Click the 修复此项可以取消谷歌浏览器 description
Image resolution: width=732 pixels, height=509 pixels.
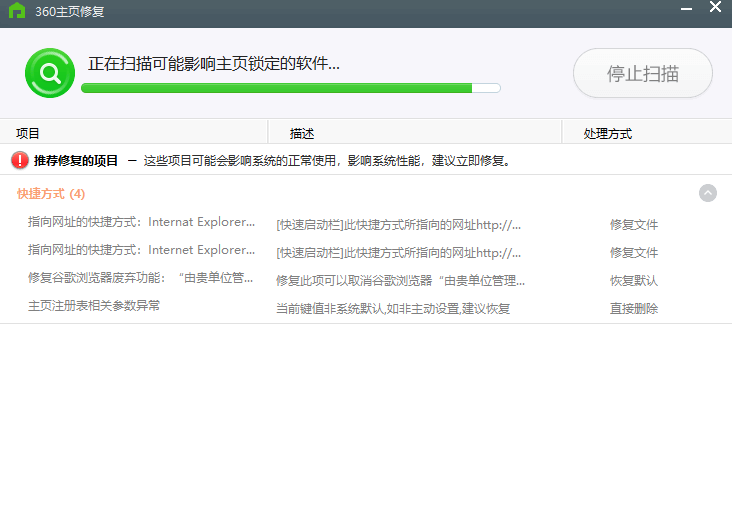coord(401,281)
